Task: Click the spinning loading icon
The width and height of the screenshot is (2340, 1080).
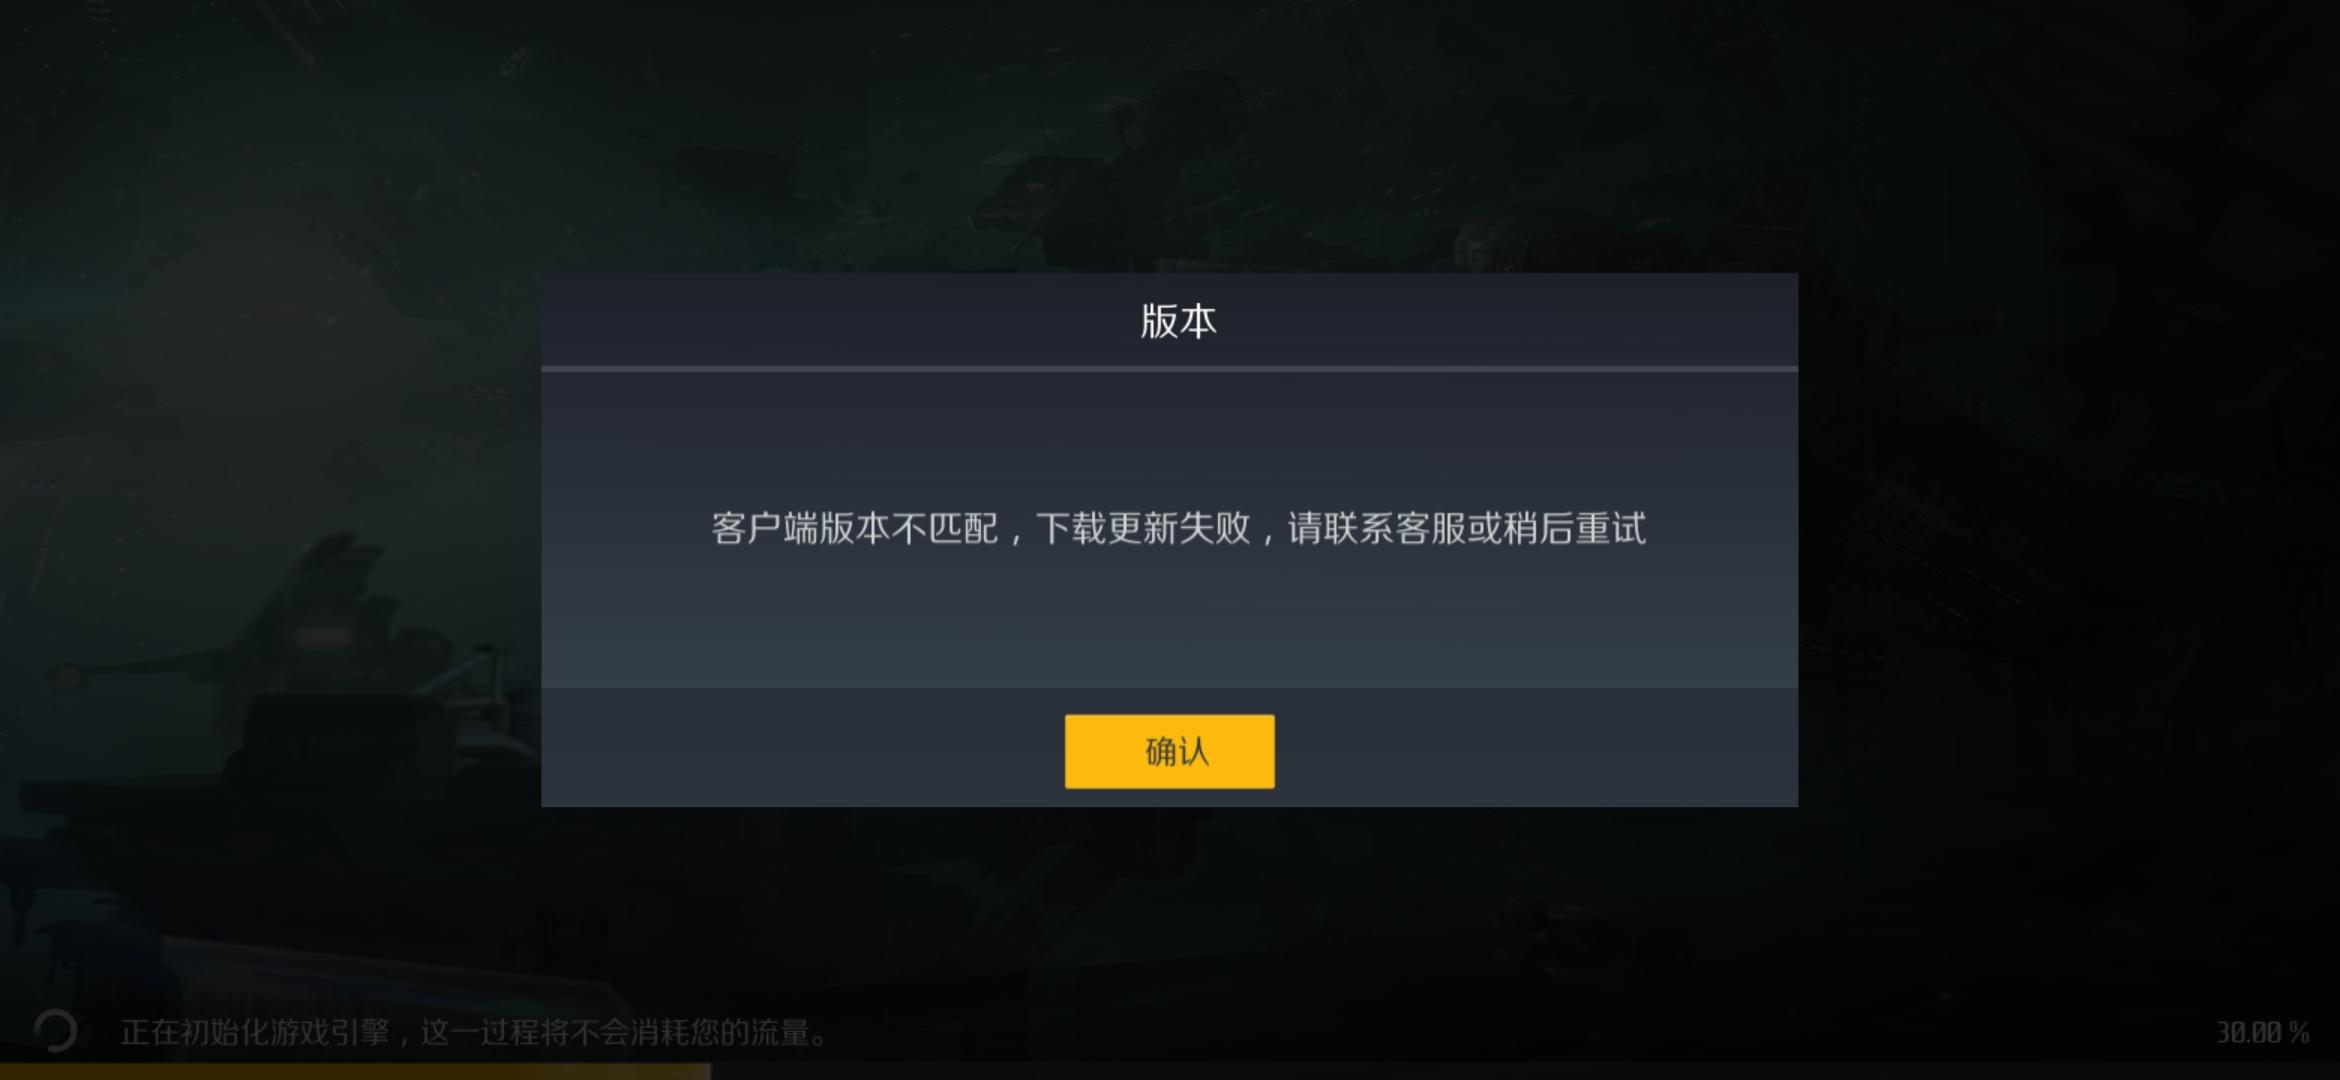Action: coord(55,1031)
